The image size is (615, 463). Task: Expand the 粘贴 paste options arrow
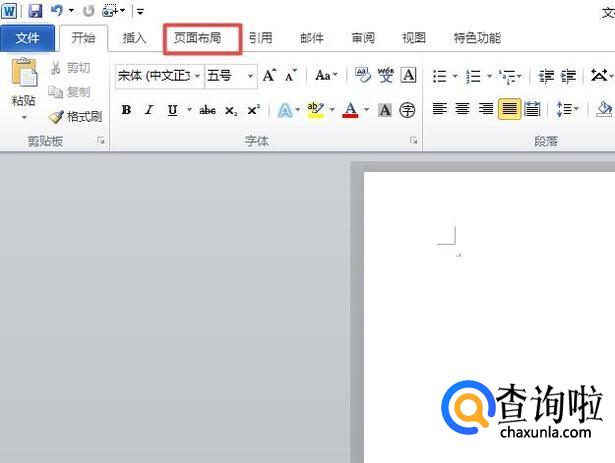(x=24, y=117)
